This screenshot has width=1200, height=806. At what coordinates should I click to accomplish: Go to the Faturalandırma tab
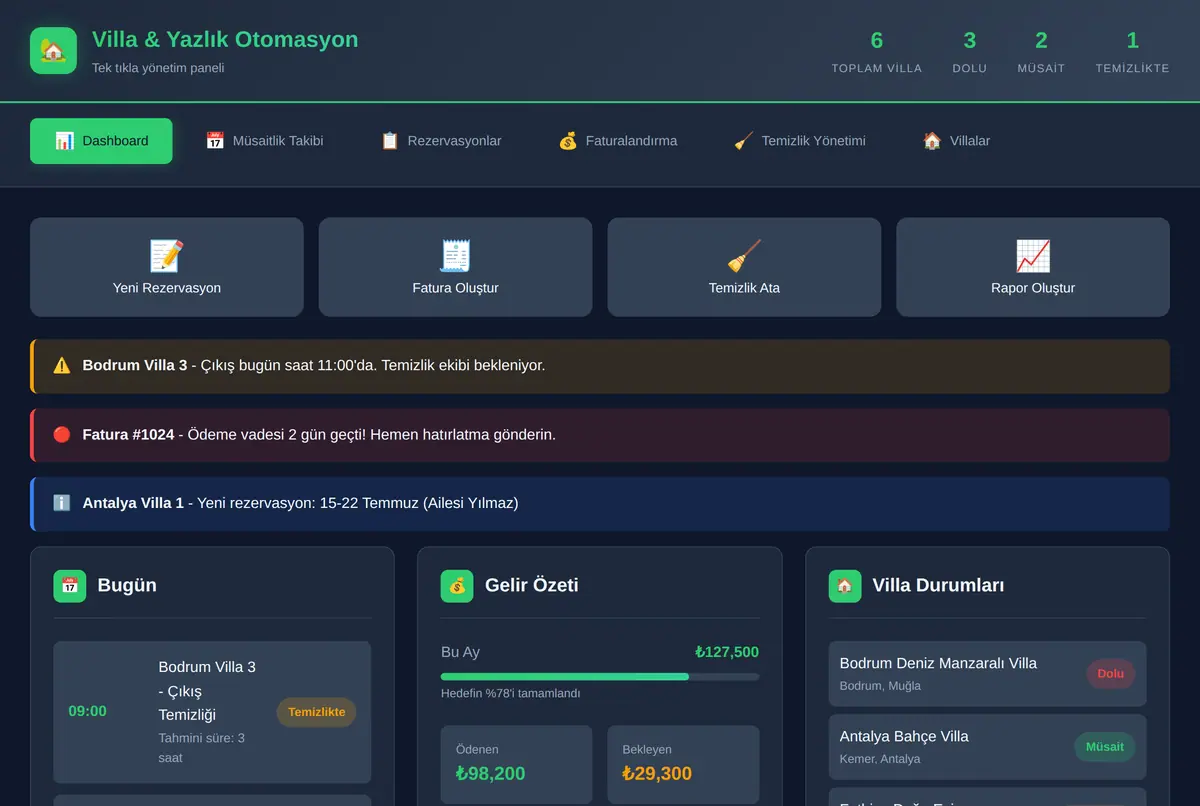pyautogui.click(x=618, y=141)
